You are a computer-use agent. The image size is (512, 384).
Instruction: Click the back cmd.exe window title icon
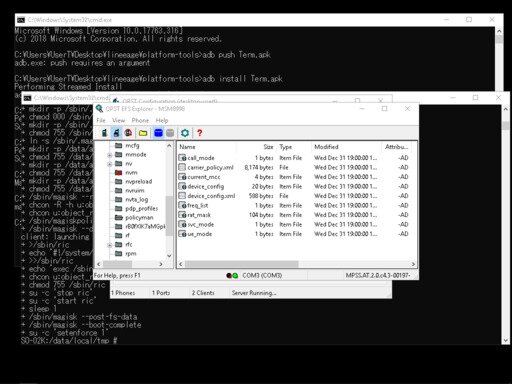pyautogui.click(x=21, y=20)
